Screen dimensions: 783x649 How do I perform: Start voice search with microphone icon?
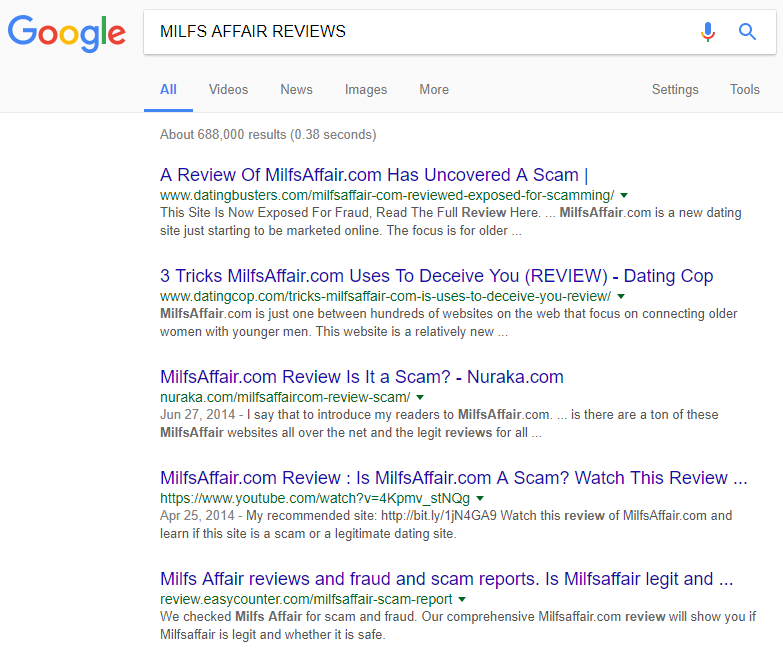708,31
